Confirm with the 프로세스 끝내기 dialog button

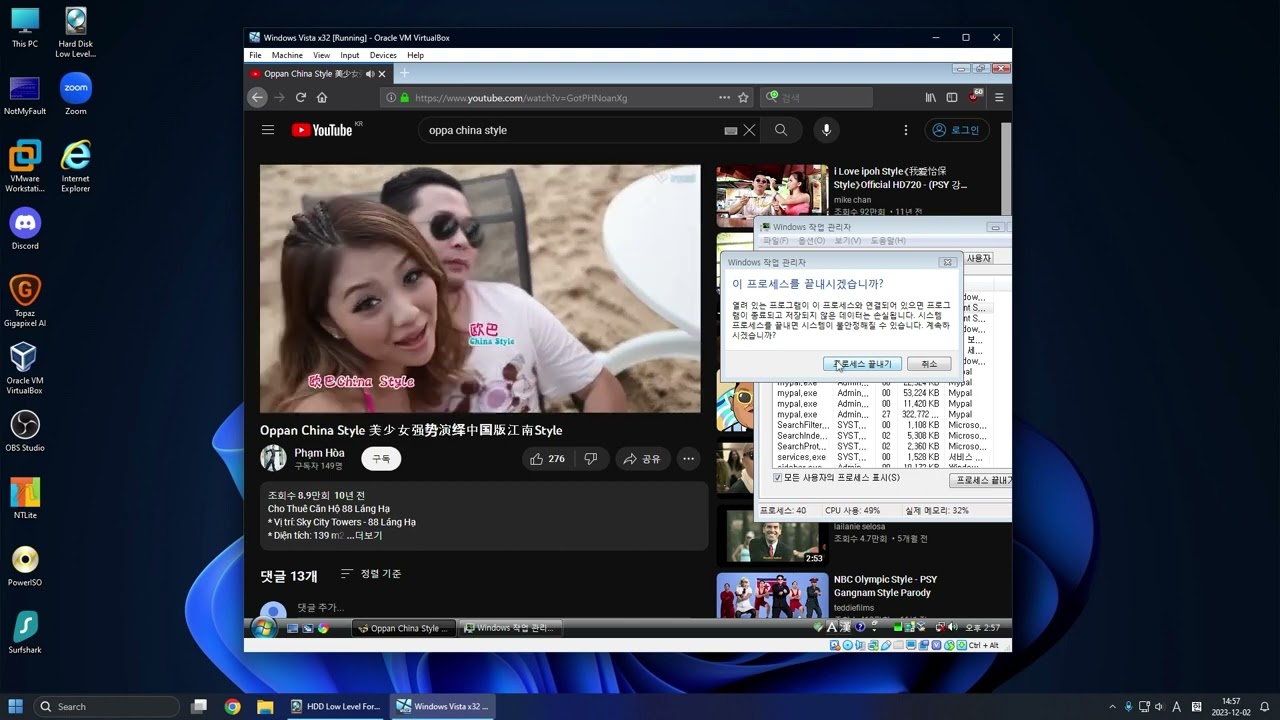tap(863, 364)
